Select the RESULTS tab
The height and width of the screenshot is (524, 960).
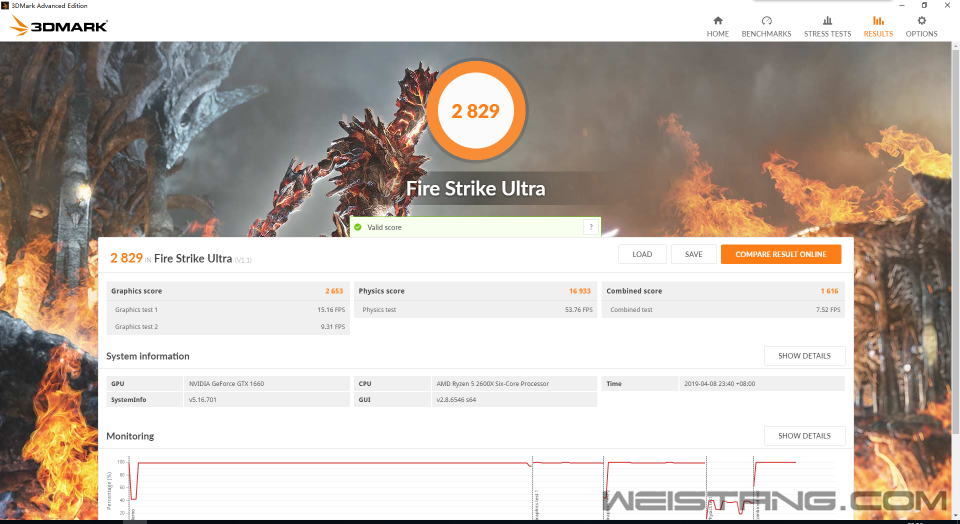878,27
